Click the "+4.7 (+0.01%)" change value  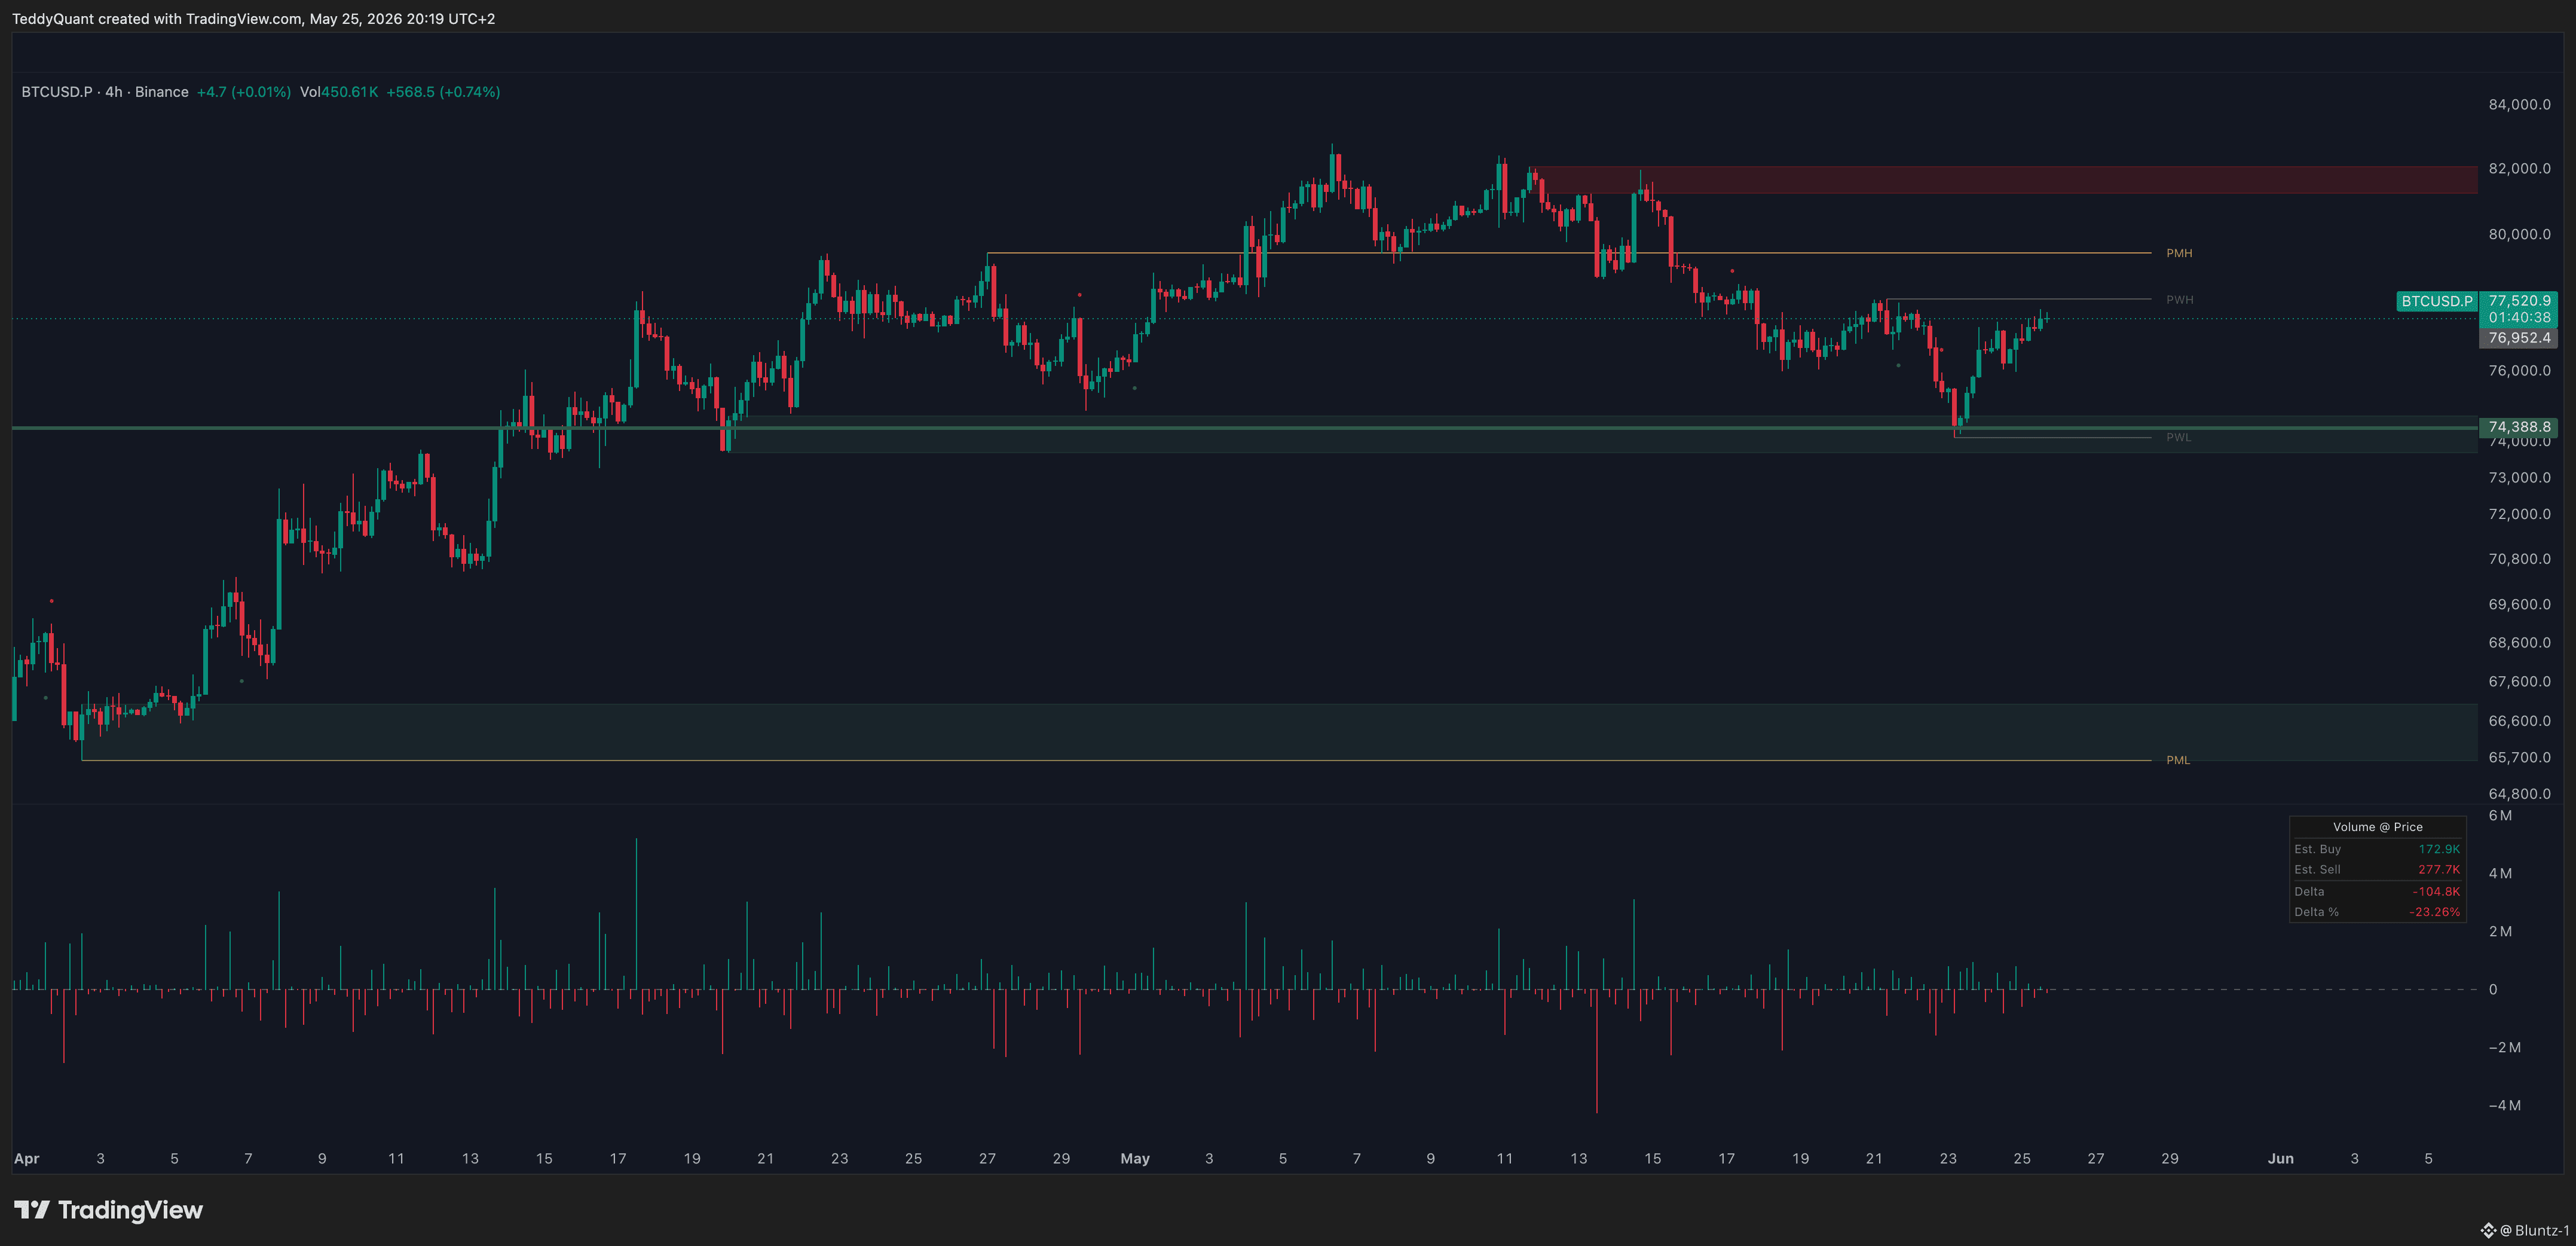click(x=244, y=92)
